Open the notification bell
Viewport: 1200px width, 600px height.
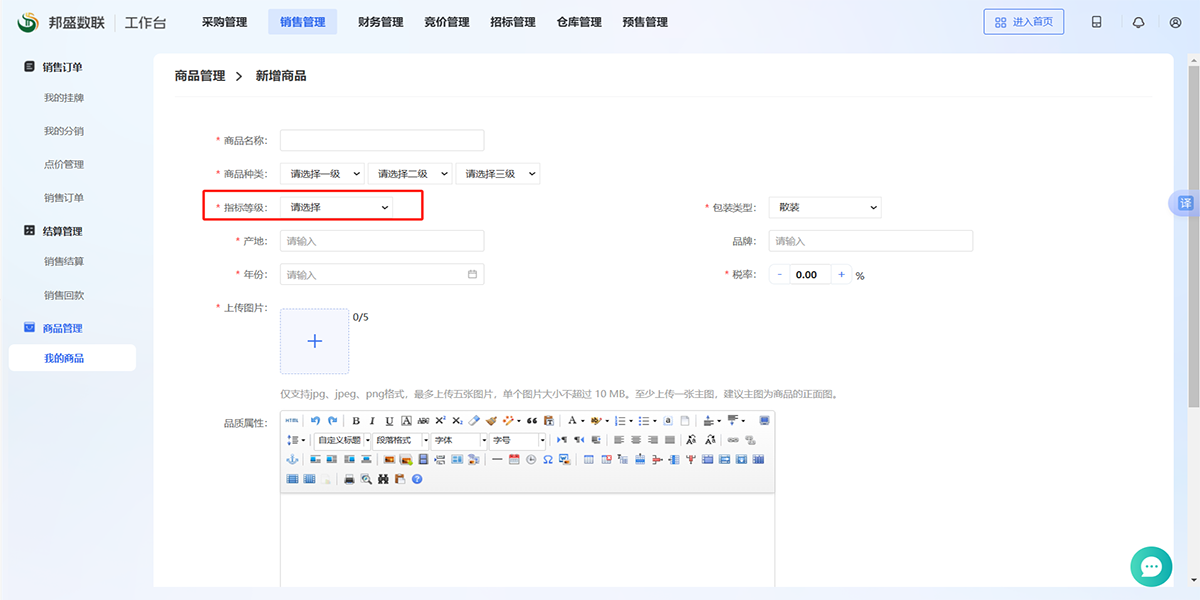click(x=1139, y=21)
